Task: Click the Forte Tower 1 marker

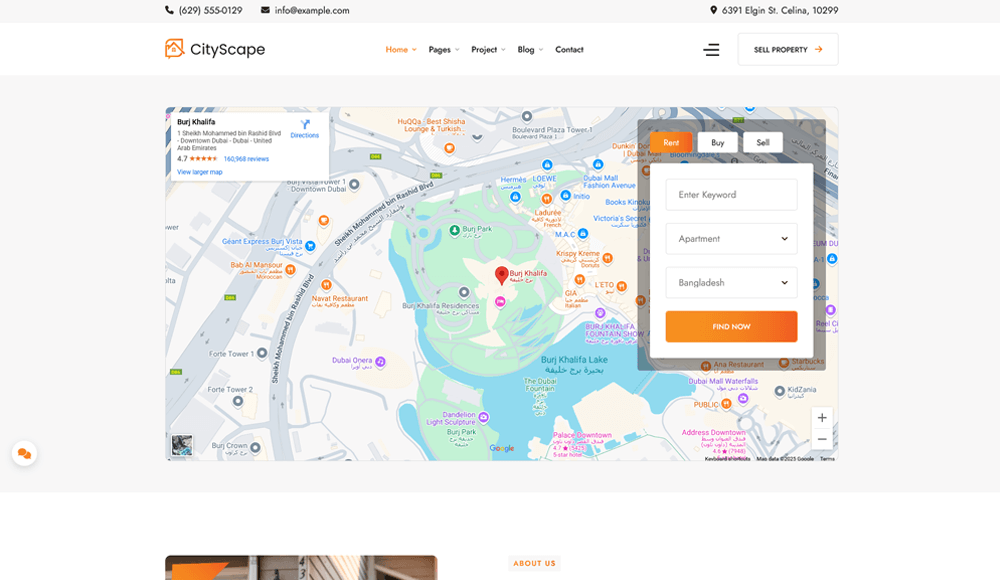Action: point(262,353)
